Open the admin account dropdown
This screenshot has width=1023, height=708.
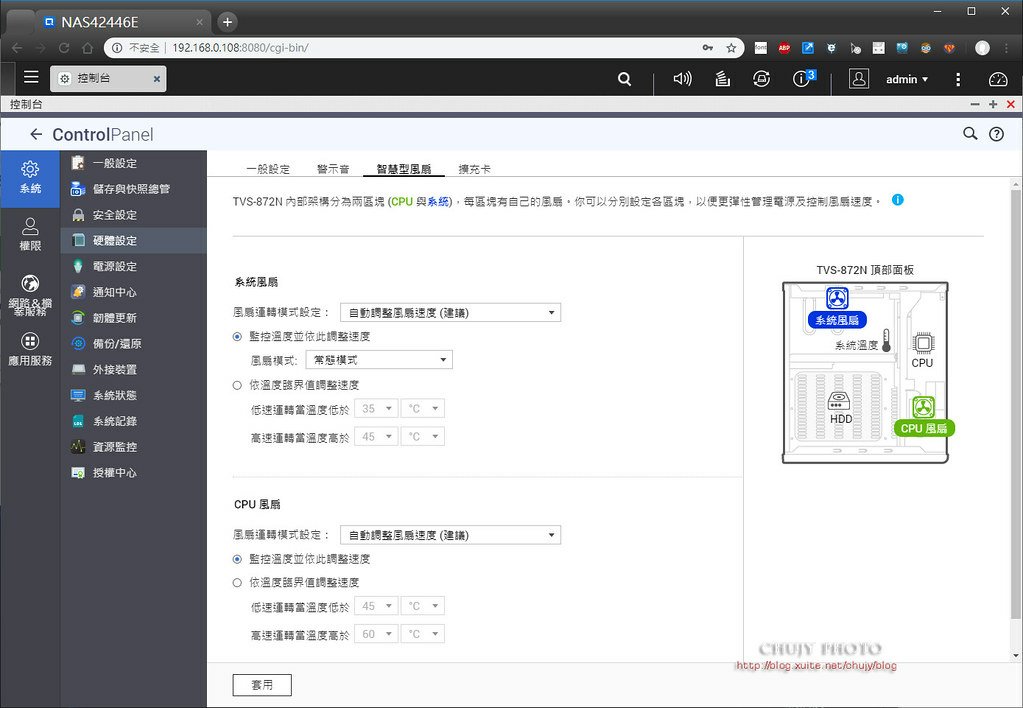click(x=907, y=80)
